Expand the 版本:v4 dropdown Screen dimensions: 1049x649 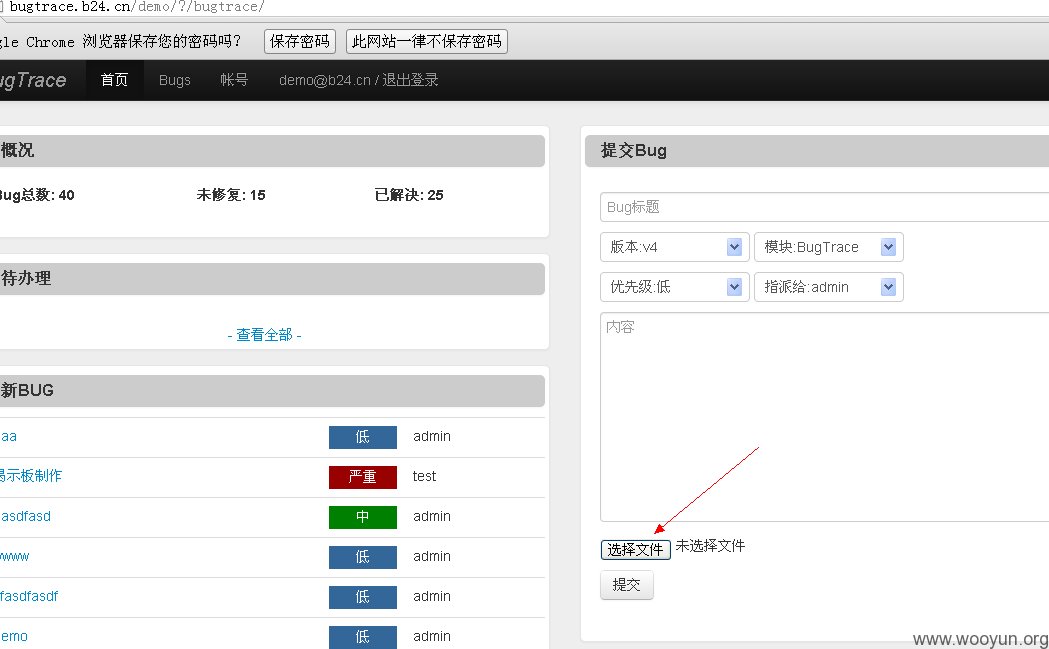coord(674,247)
